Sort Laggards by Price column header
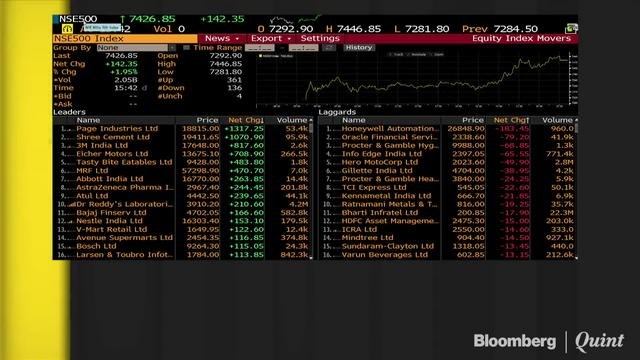 coord(473,120)
